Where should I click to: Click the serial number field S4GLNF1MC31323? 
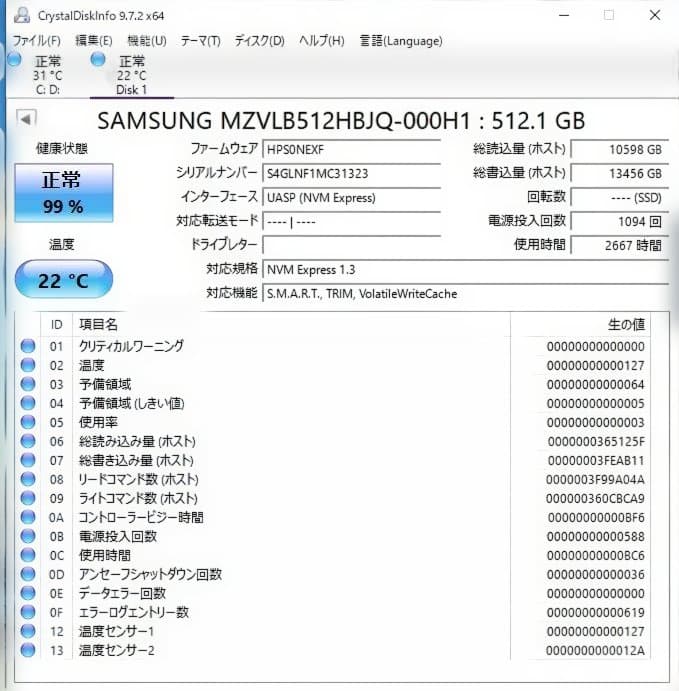click(x=352, y=173)
